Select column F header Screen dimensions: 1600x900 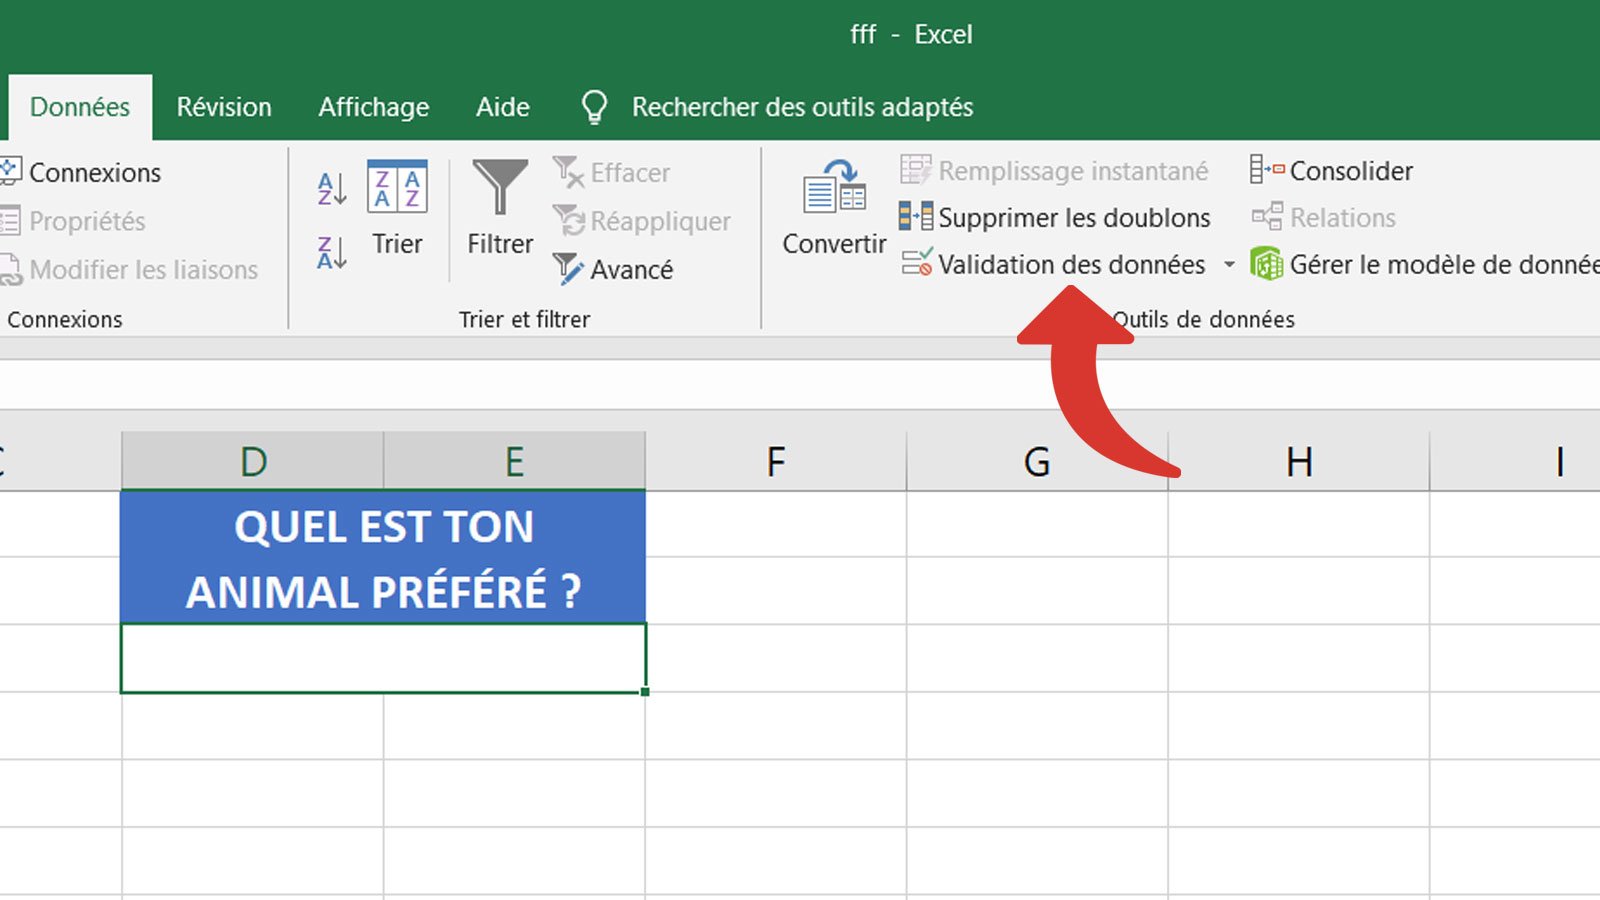click(776, 461)
